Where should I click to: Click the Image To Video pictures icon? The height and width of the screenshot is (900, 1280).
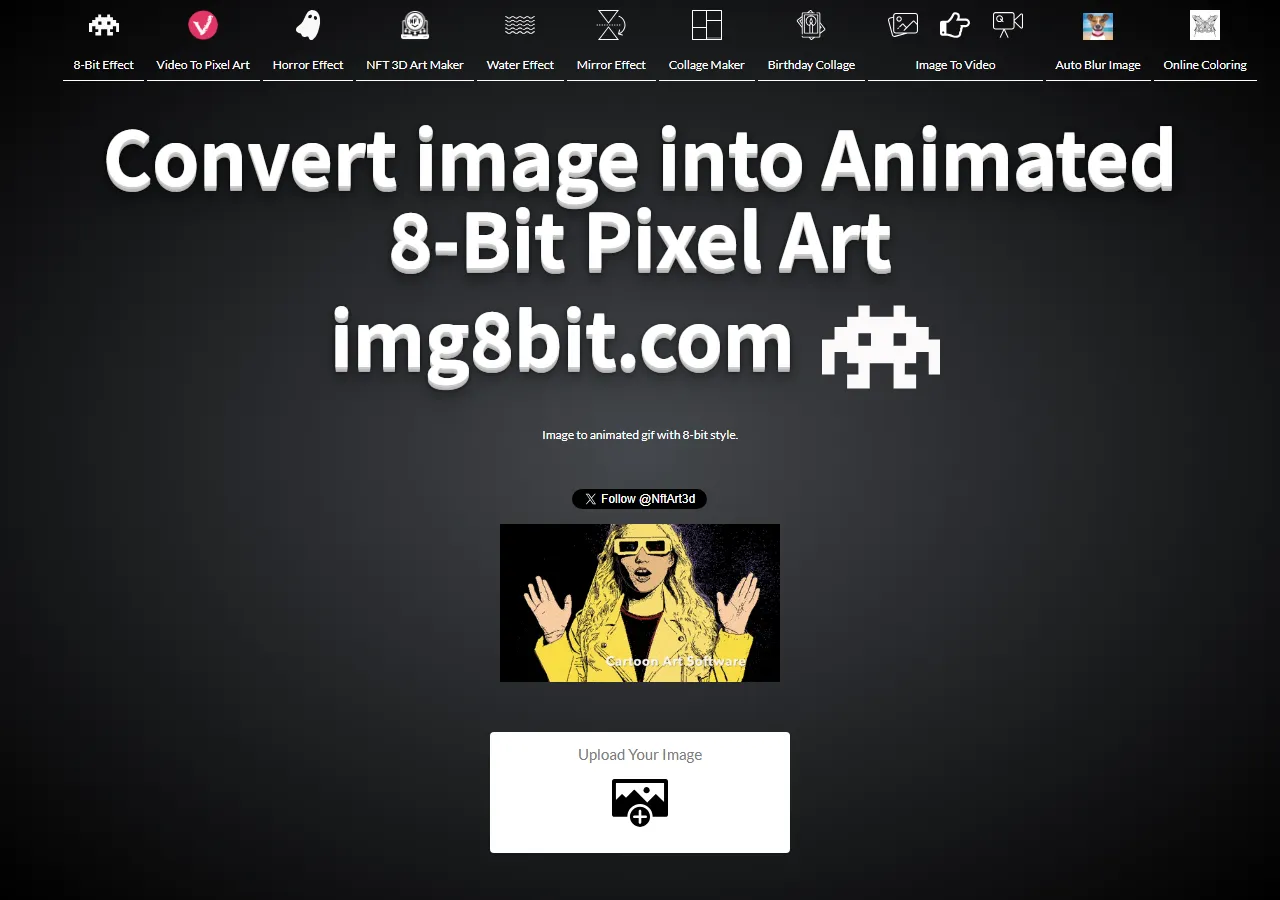[x=903, y=25]
